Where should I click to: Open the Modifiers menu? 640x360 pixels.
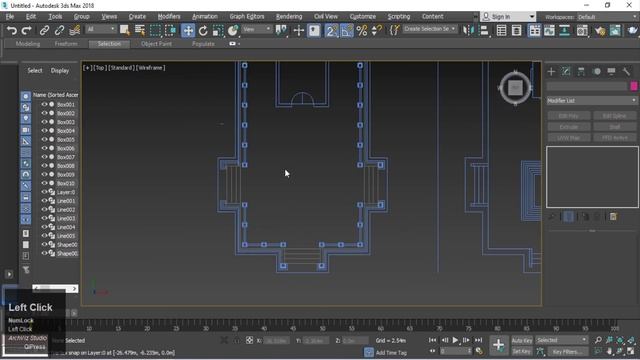169,16
